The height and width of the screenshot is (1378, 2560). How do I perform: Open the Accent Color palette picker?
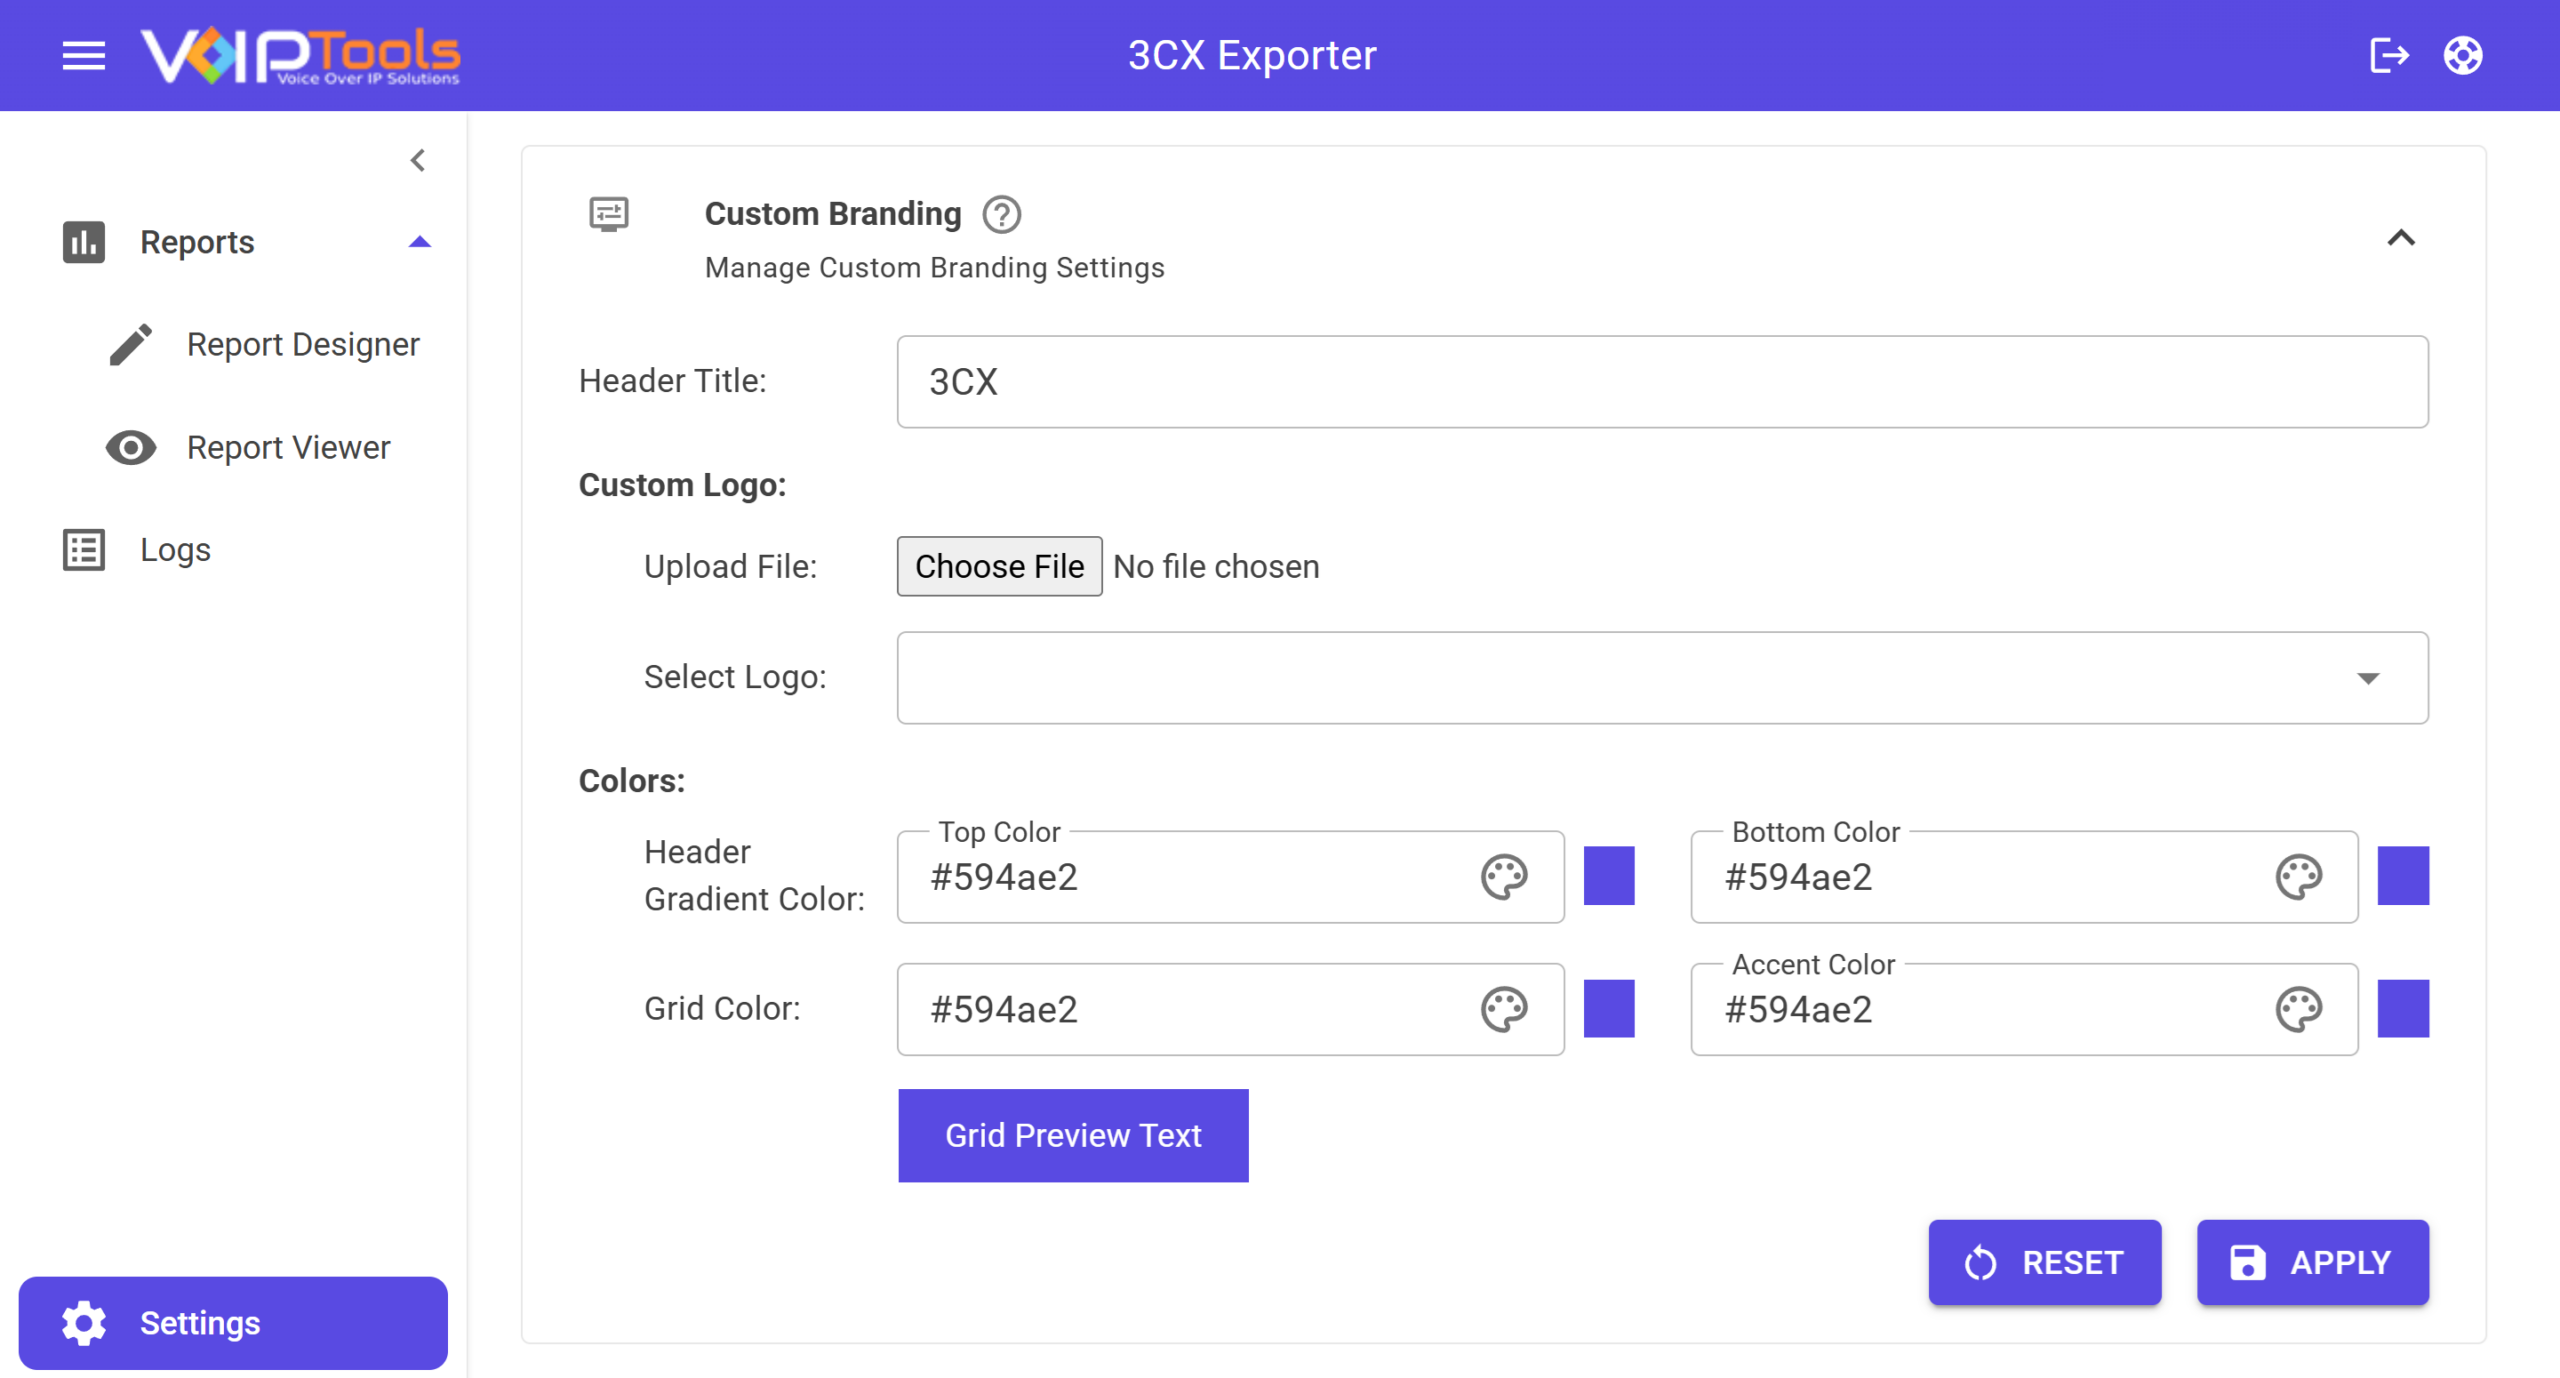[x=2299, y=1010]
